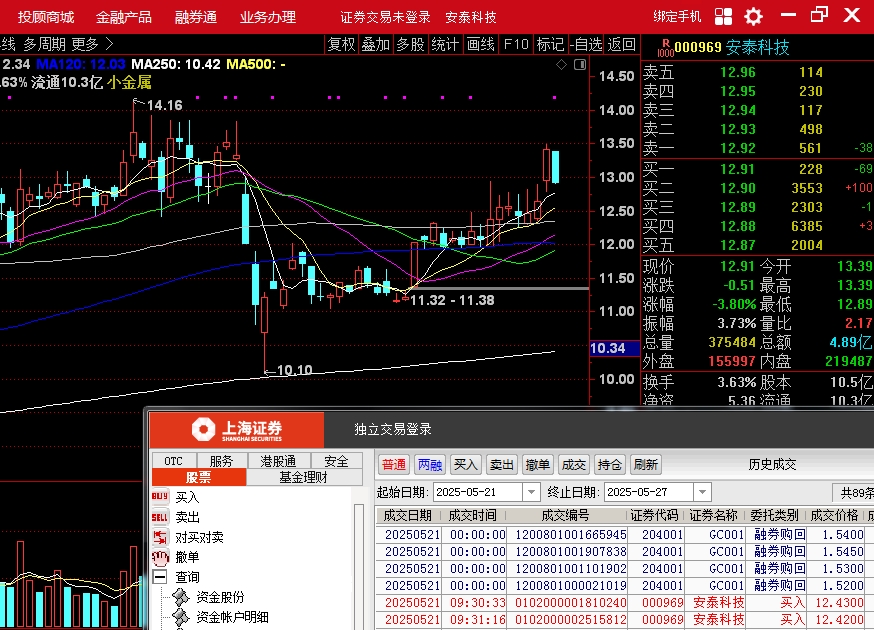This screenshot has width=874, height=630.
Task: Open the 业务办理 menu
Action: 268,17
